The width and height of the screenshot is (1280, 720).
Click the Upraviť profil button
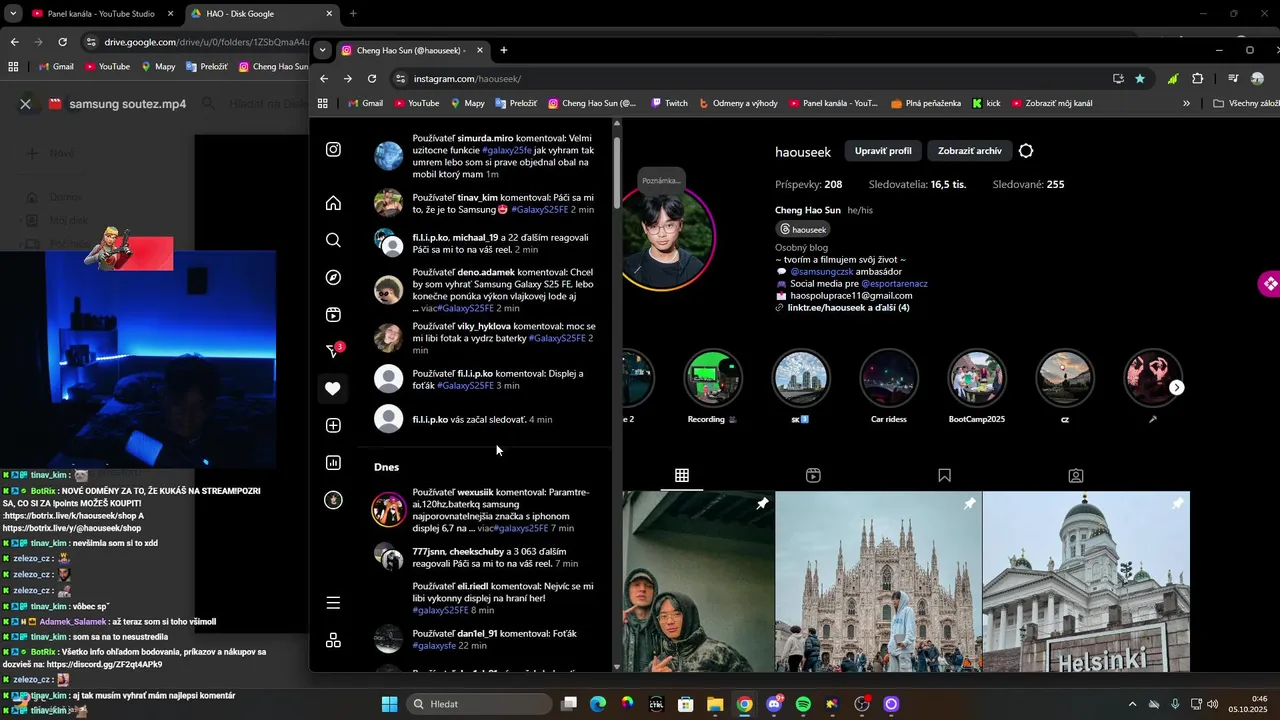[883, 151]
